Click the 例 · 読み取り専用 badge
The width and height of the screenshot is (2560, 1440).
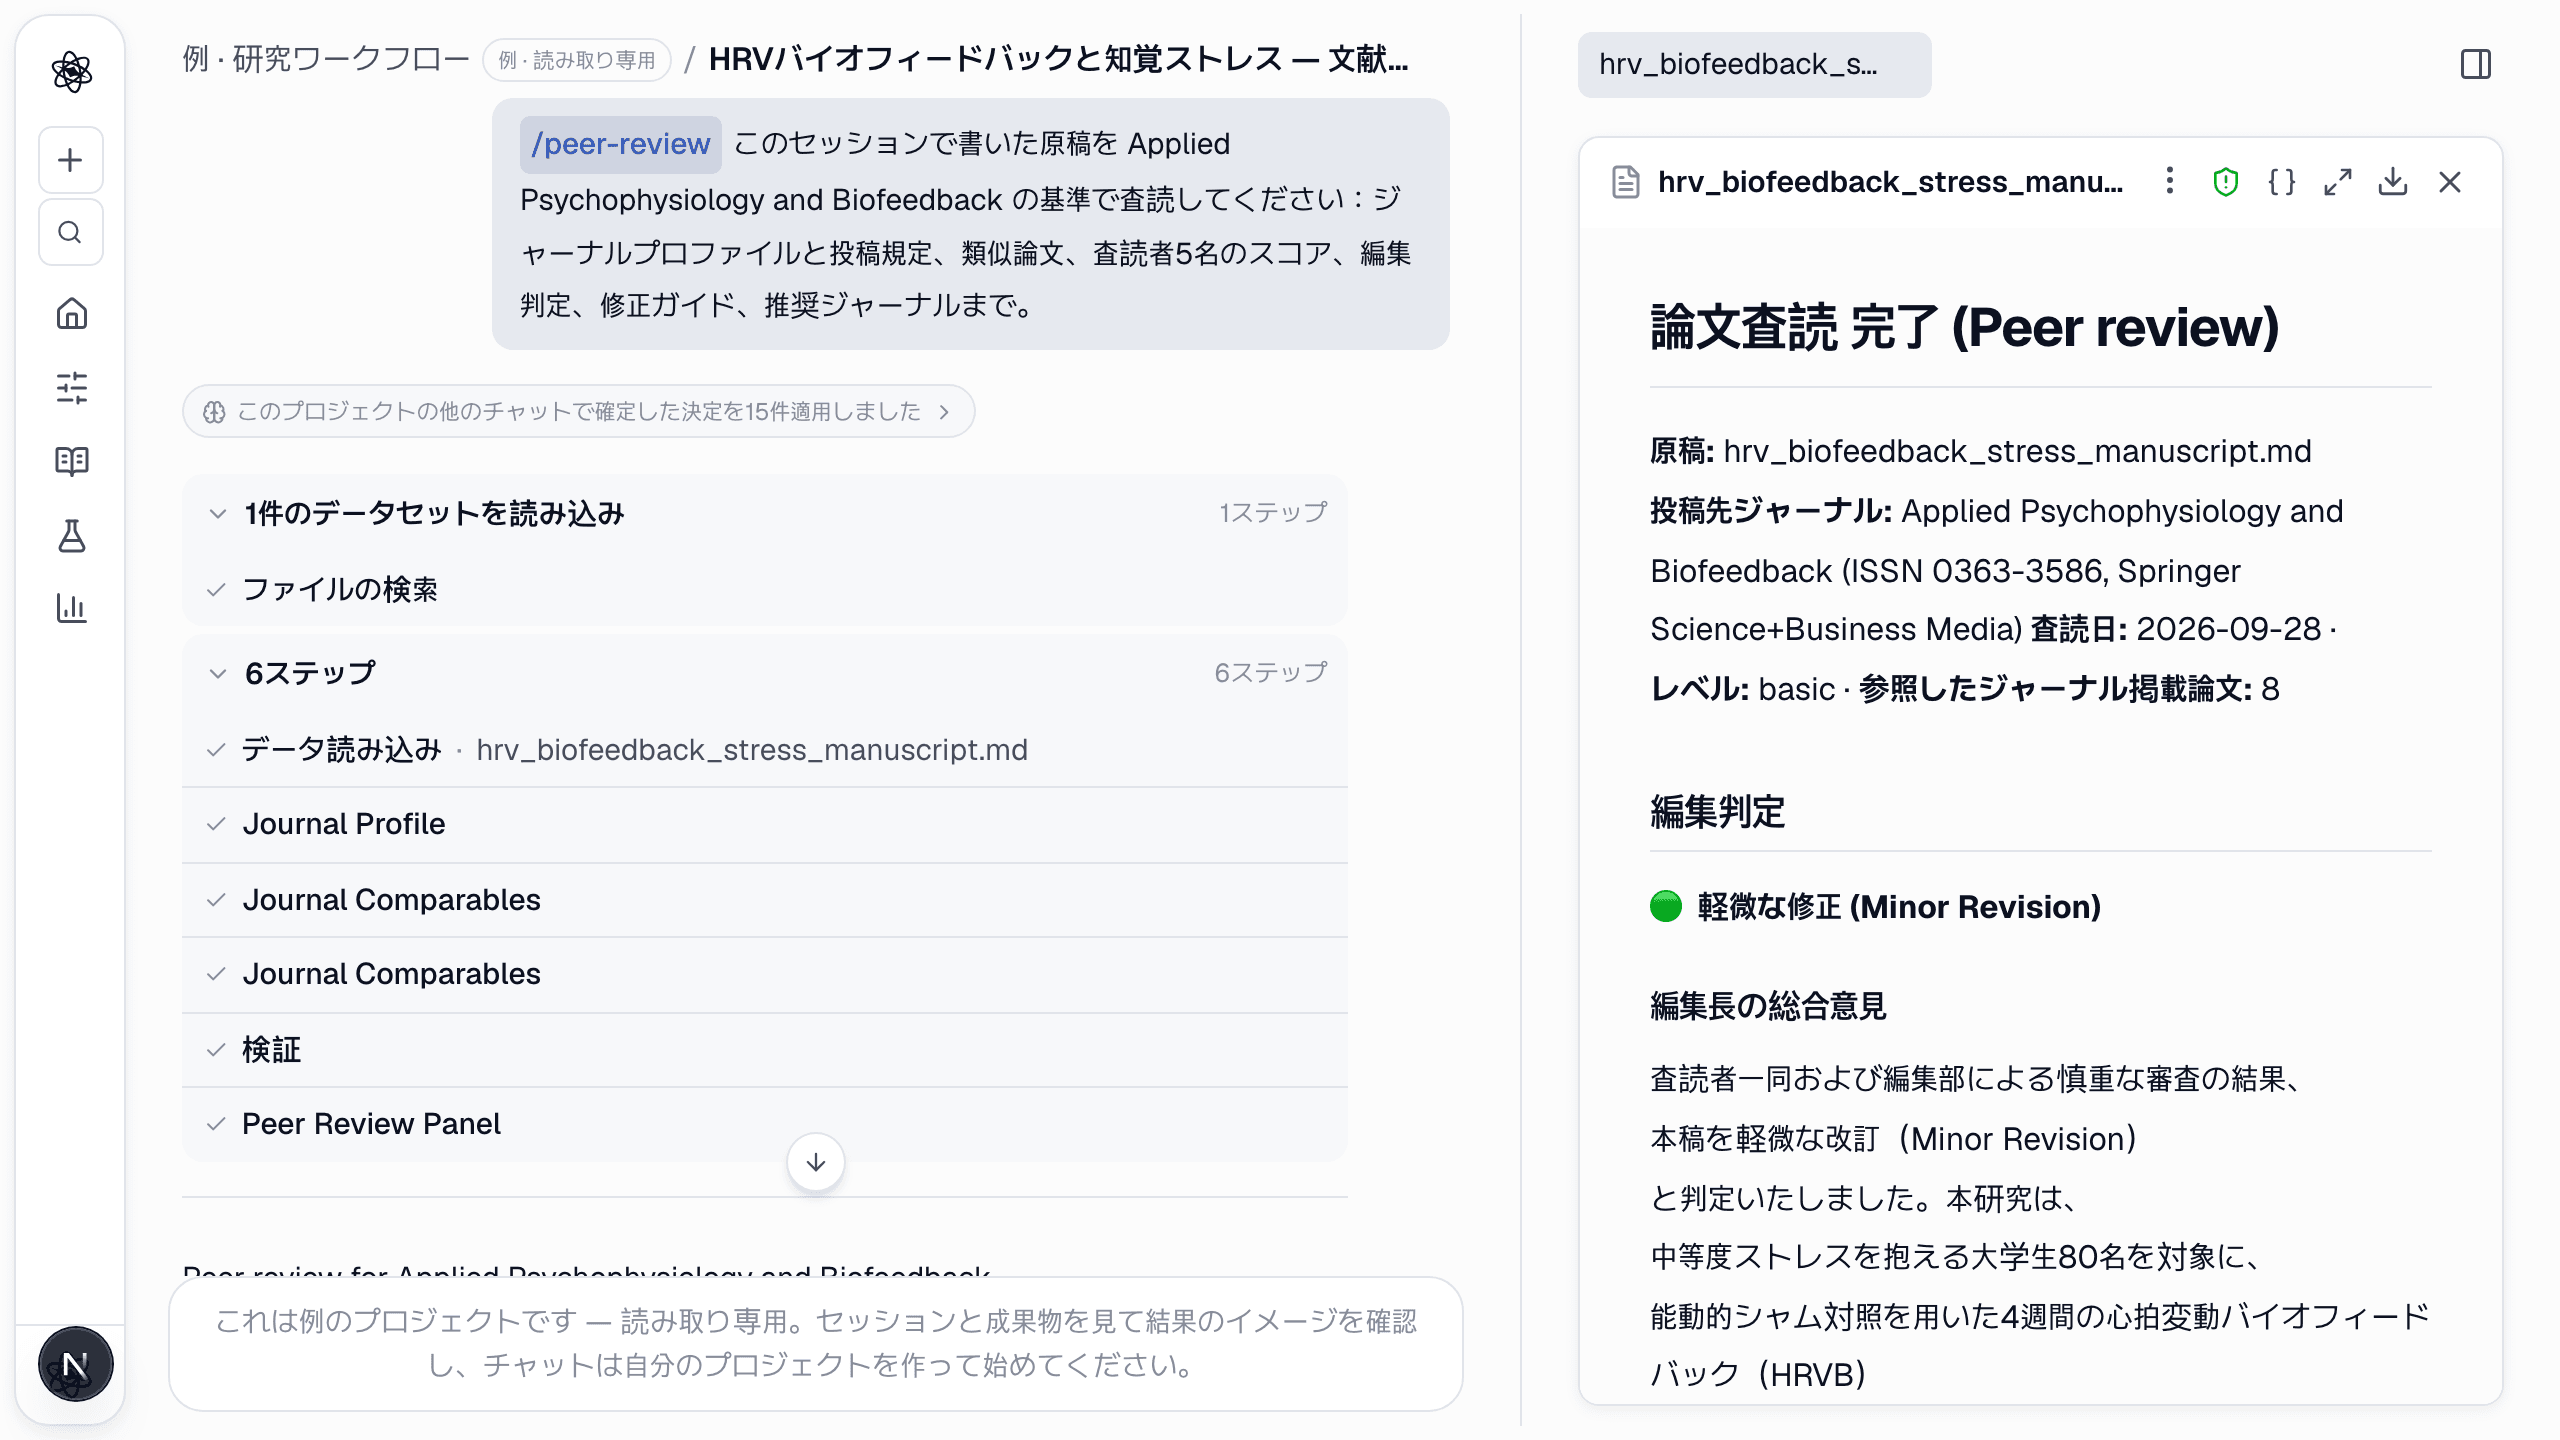point(577,60)
